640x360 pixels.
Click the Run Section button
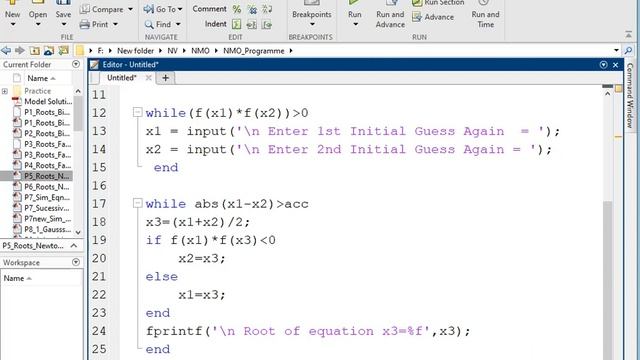pos(438,3)
